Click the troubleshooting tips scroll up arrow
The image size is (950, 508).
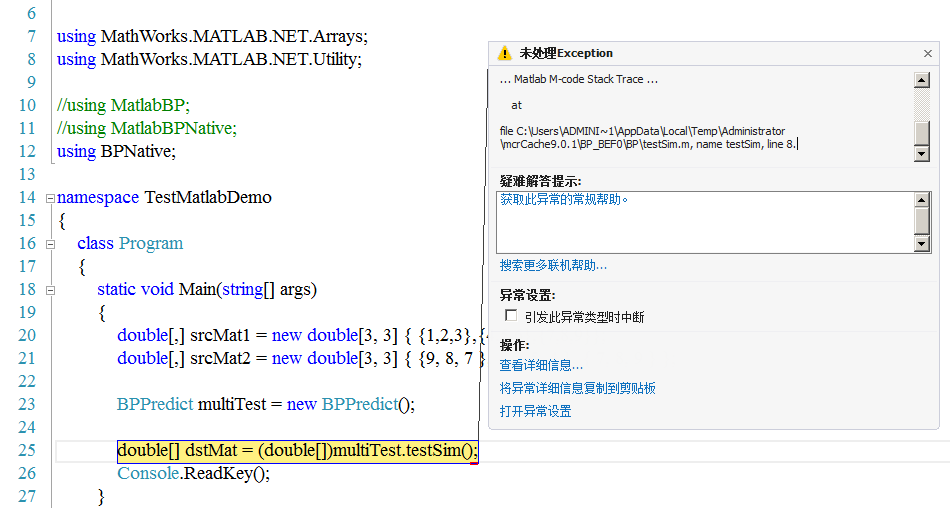921,200
